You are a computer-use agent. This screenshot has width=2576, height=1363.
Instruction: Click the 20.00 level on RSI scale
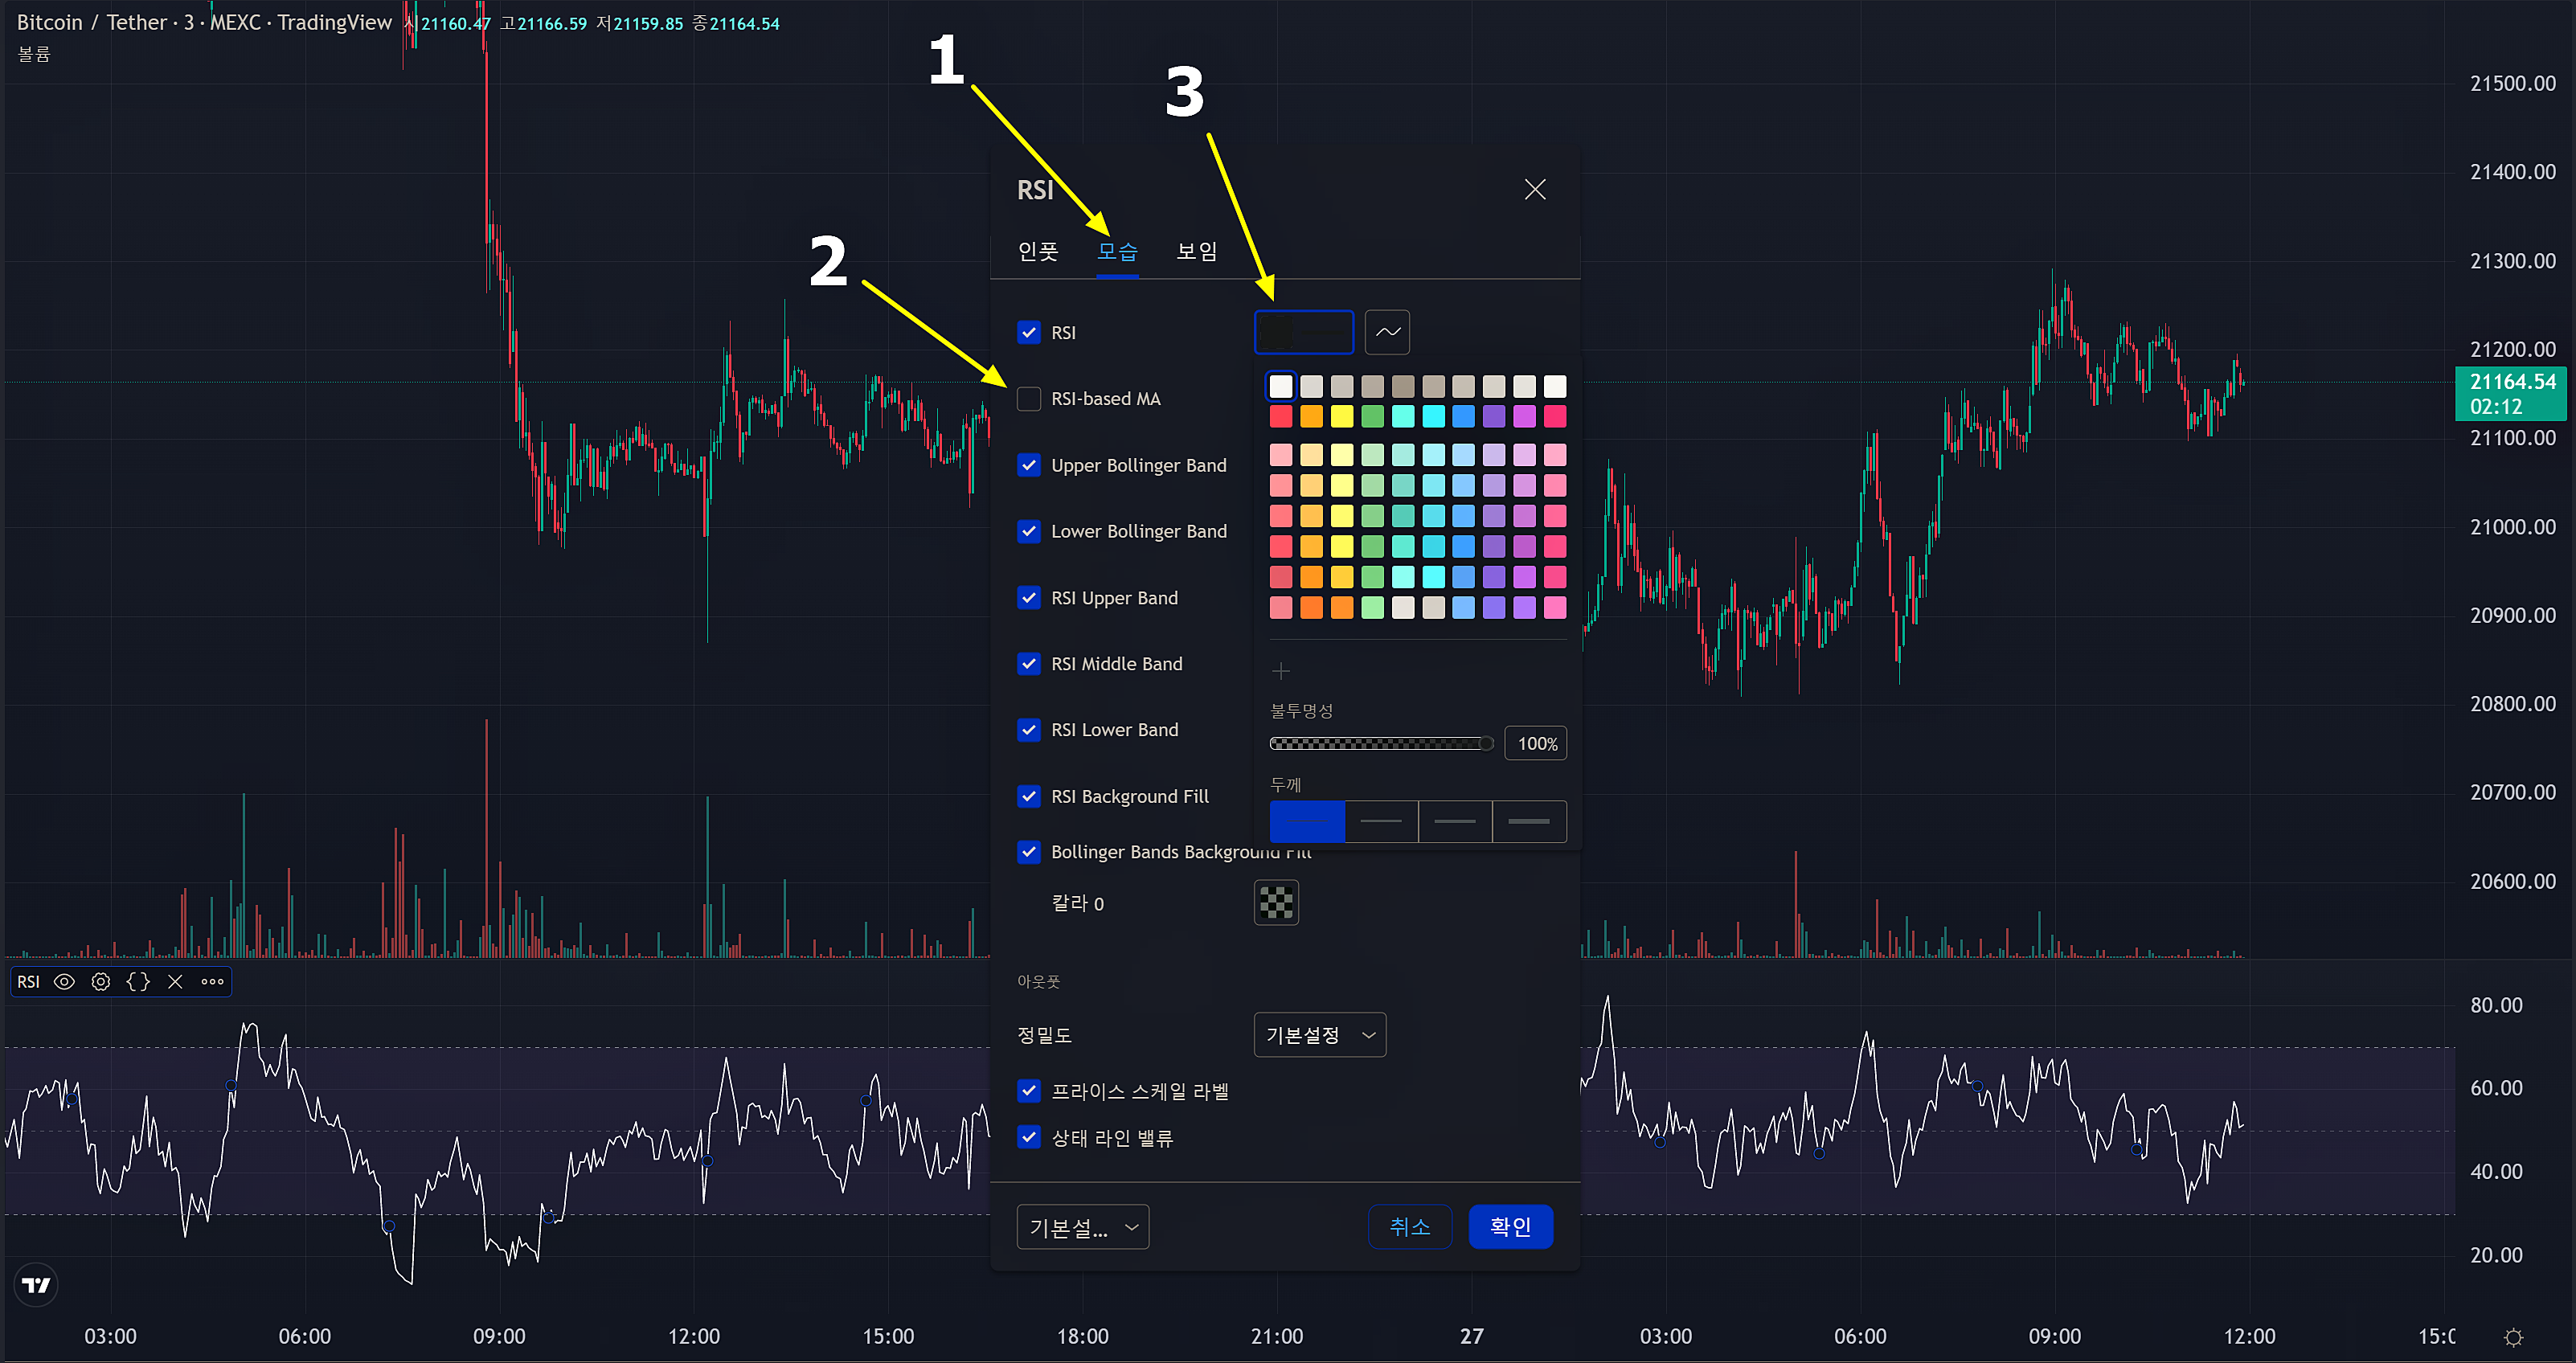pos(2496,1255)
